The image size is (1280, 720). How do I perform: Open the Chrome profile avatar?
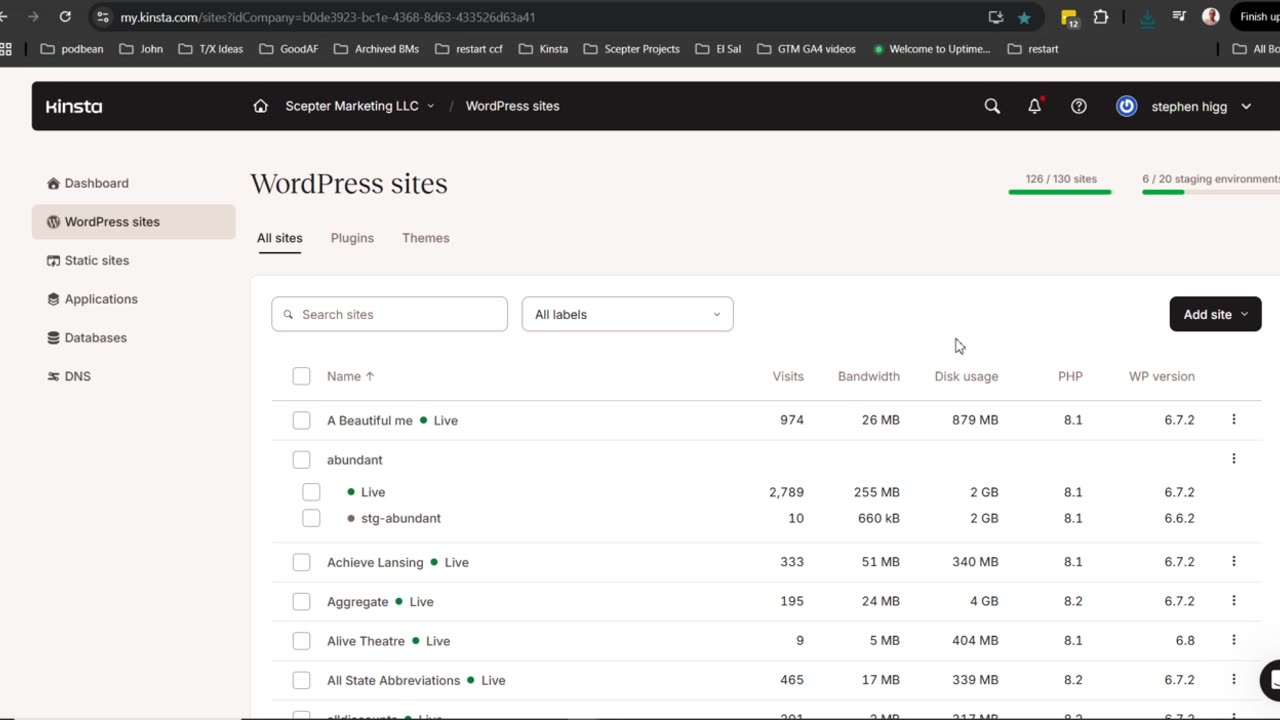click(x=1211, y=17)
